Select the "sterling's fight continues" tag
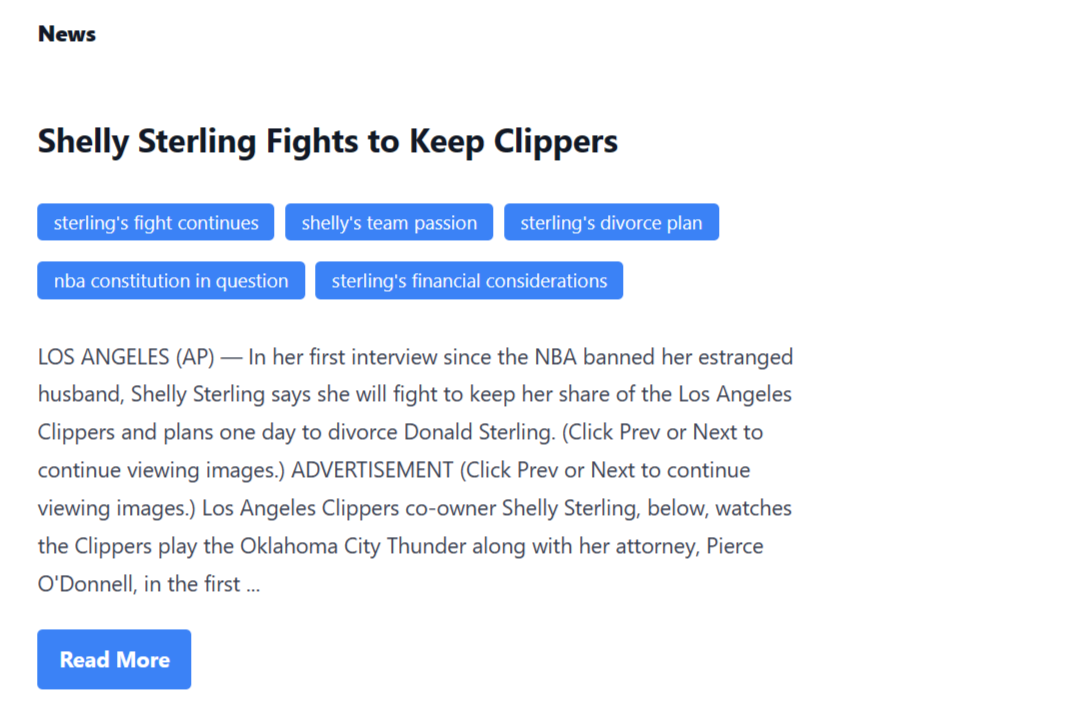1070x714 pixels. [156, 223]
